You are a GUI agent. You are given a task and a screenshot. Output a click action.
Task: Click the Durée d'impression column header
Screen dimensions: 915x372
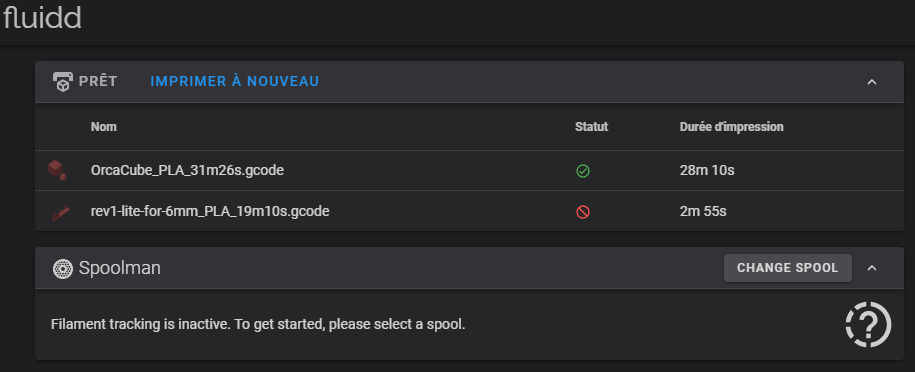point(732,127)
